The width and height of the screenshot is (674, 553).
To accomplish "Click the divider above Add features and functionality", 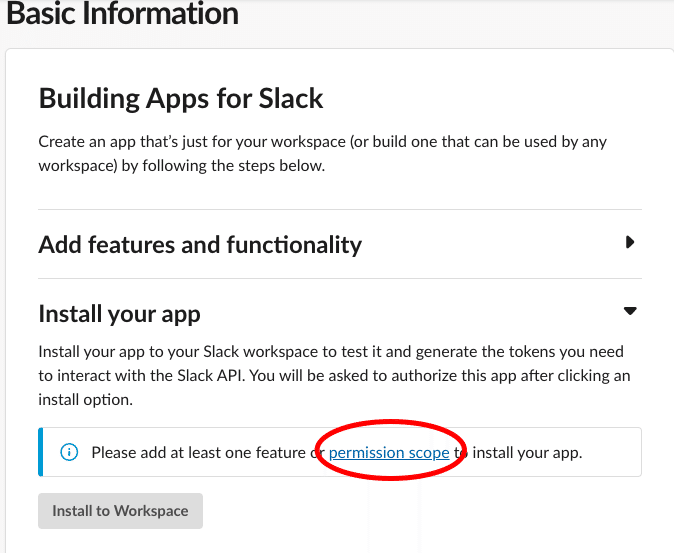I will point(339,210).
